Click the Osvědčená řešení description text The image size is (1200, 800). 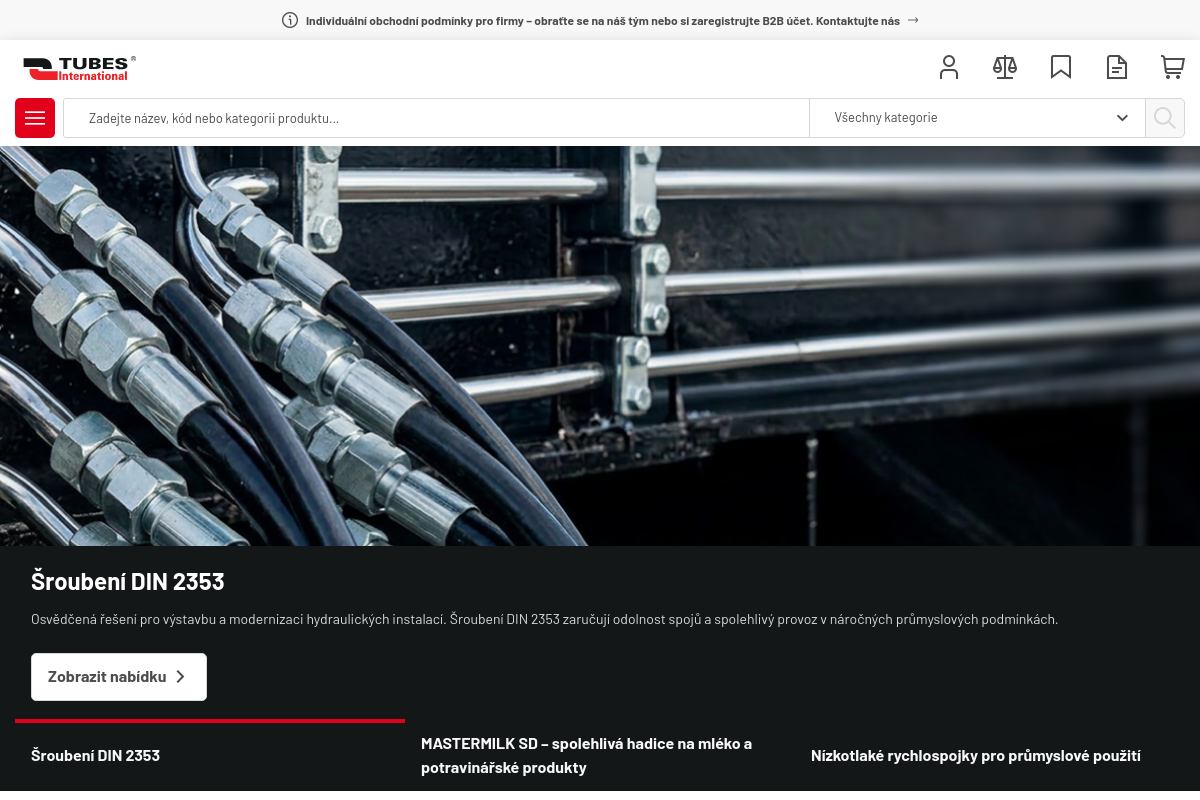click(x=544, y=619)
